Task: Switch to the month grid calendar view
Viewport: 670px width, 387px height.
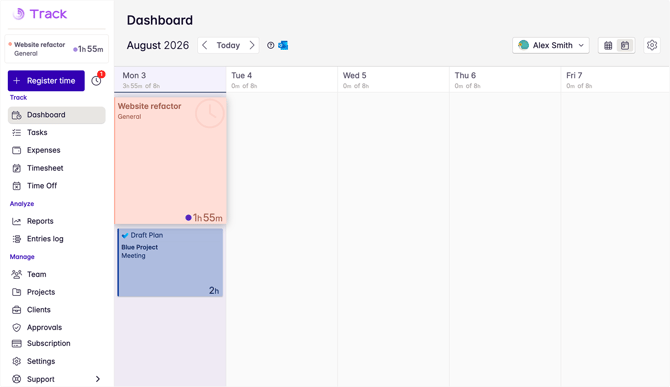Action: (608, 45)
